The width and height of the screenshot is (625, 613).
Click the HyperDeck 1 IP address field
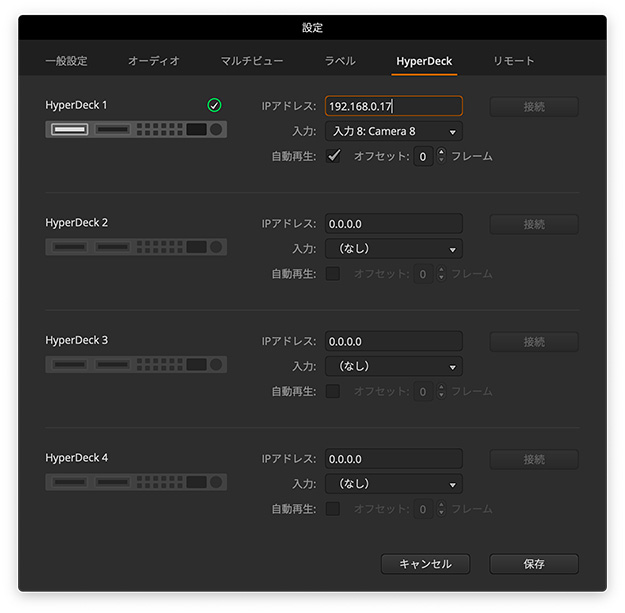tap(393, 106)
